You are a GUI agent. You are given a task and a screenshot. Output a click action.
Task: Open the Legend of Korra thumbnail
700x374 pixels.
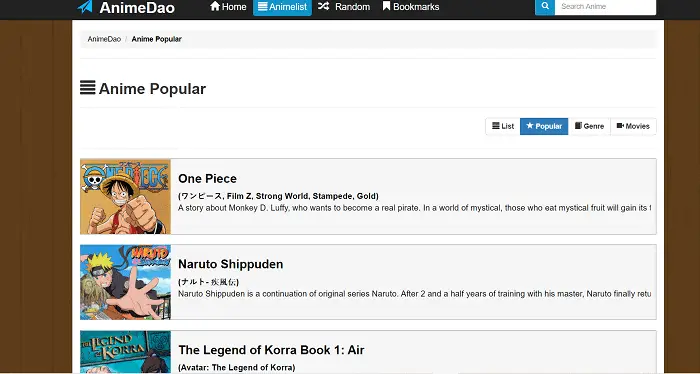pyautogui.click(x=125, y=352)
